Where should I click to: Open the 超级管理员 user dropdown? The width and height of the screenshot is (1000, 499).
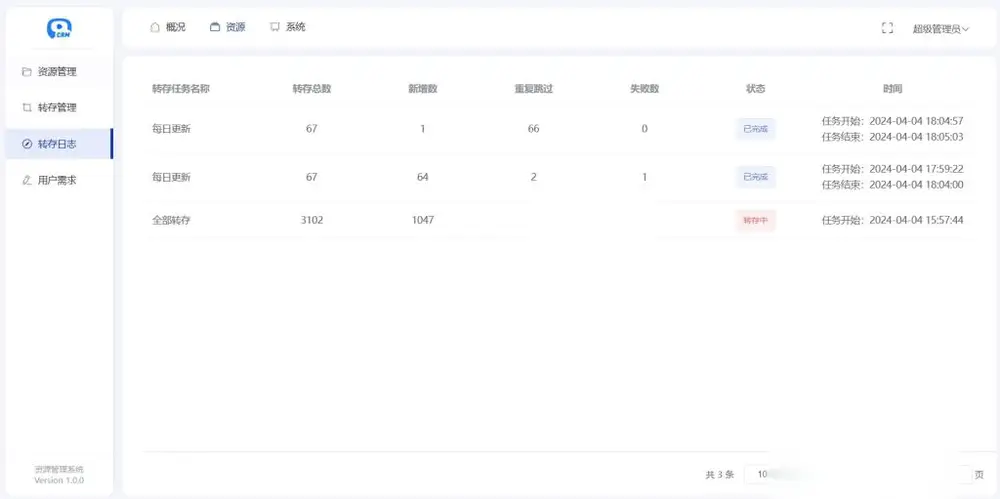pos(941,29)
